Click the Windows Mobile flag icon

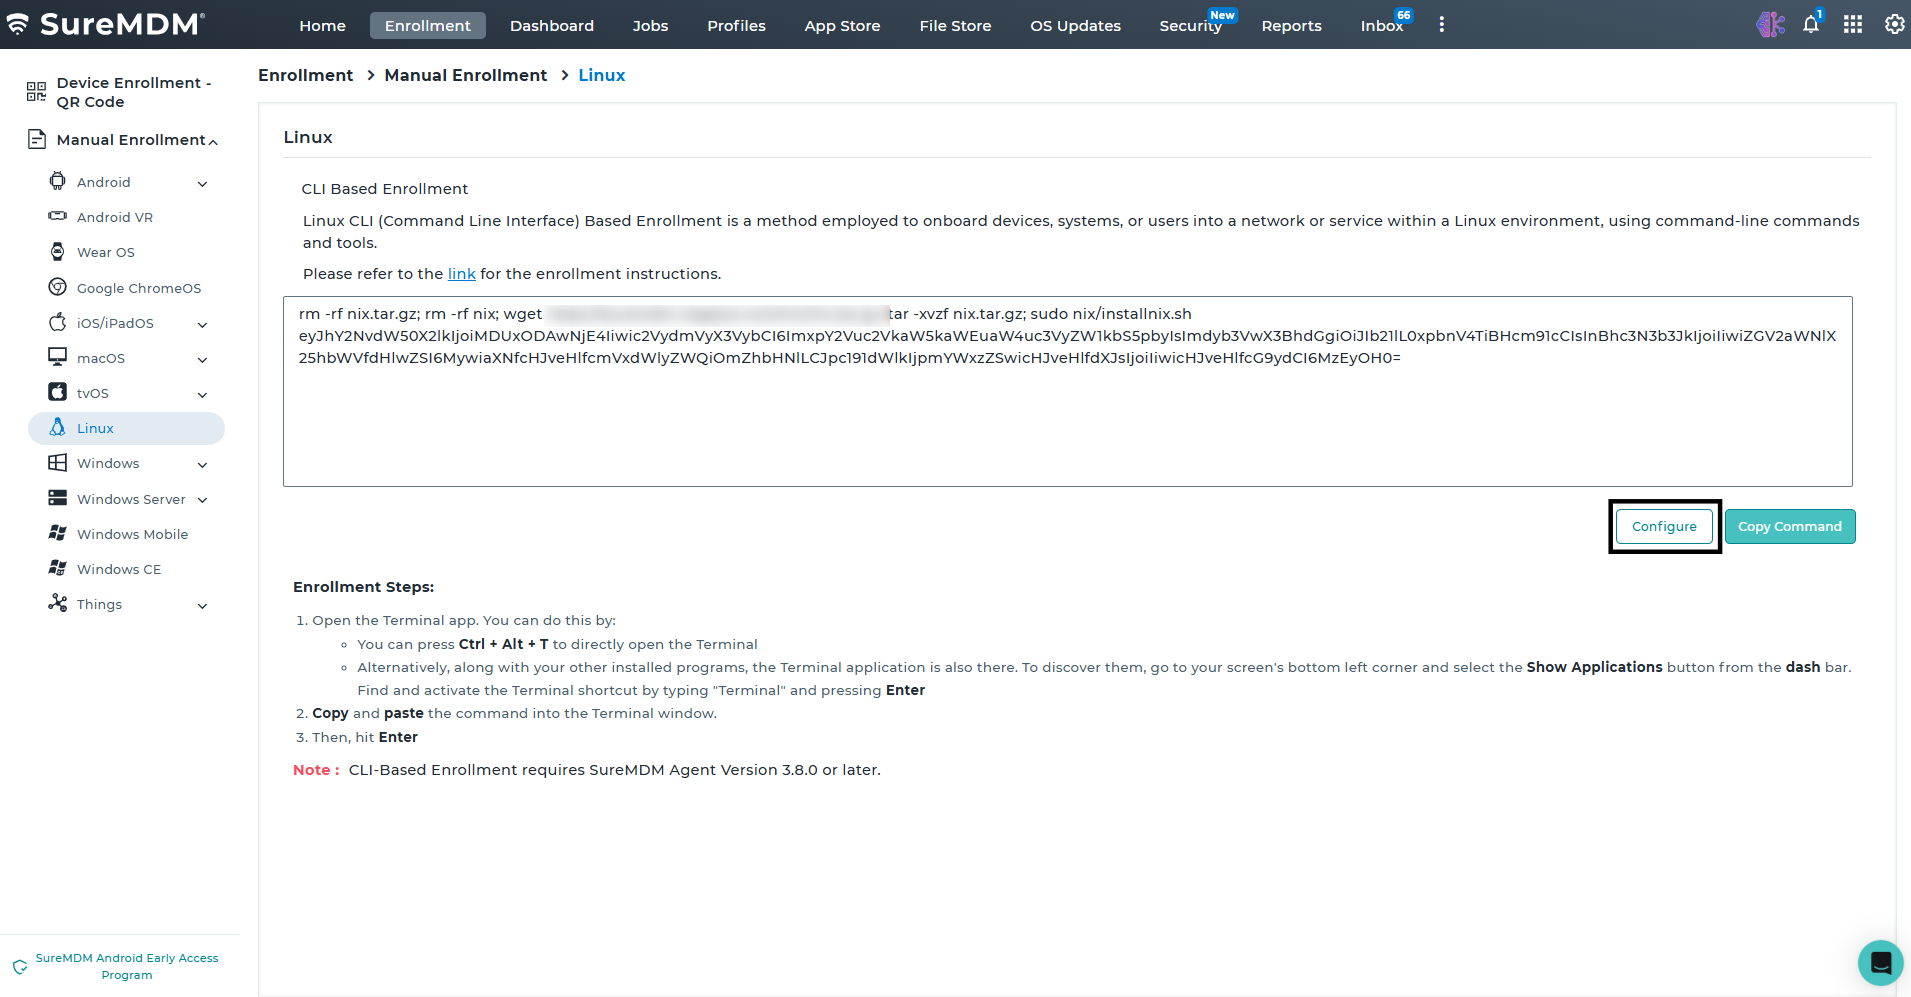coord(58,533)
